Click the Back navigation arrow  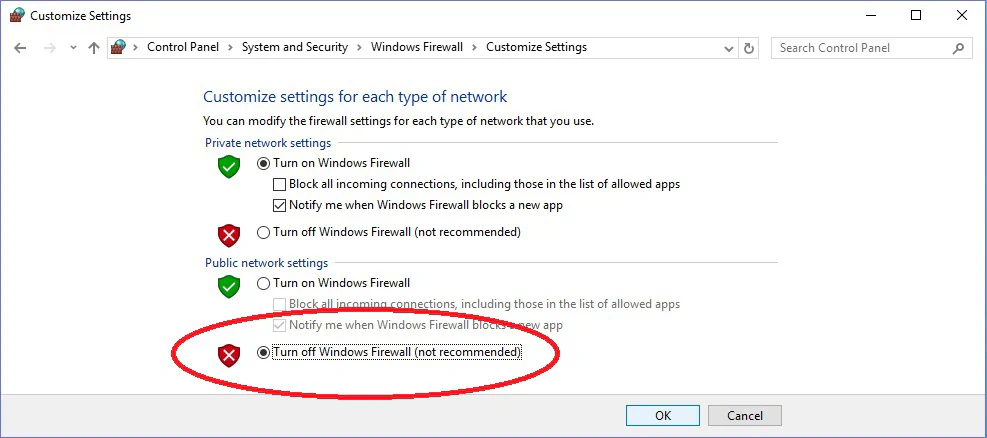tap(21, 48)
